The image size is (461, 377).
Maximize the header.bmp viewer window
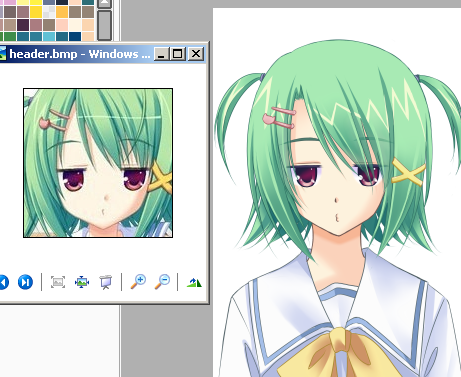[178, 54]
